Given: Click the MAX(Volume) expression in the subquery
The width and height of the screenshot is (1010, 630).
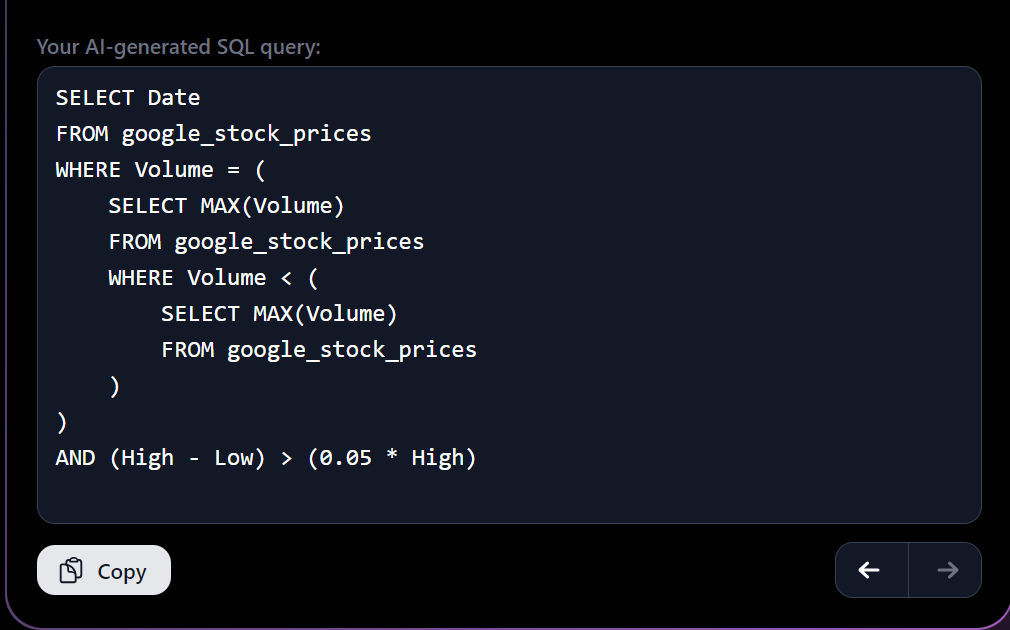Looking at the screenshot, I should click(272, 205).
